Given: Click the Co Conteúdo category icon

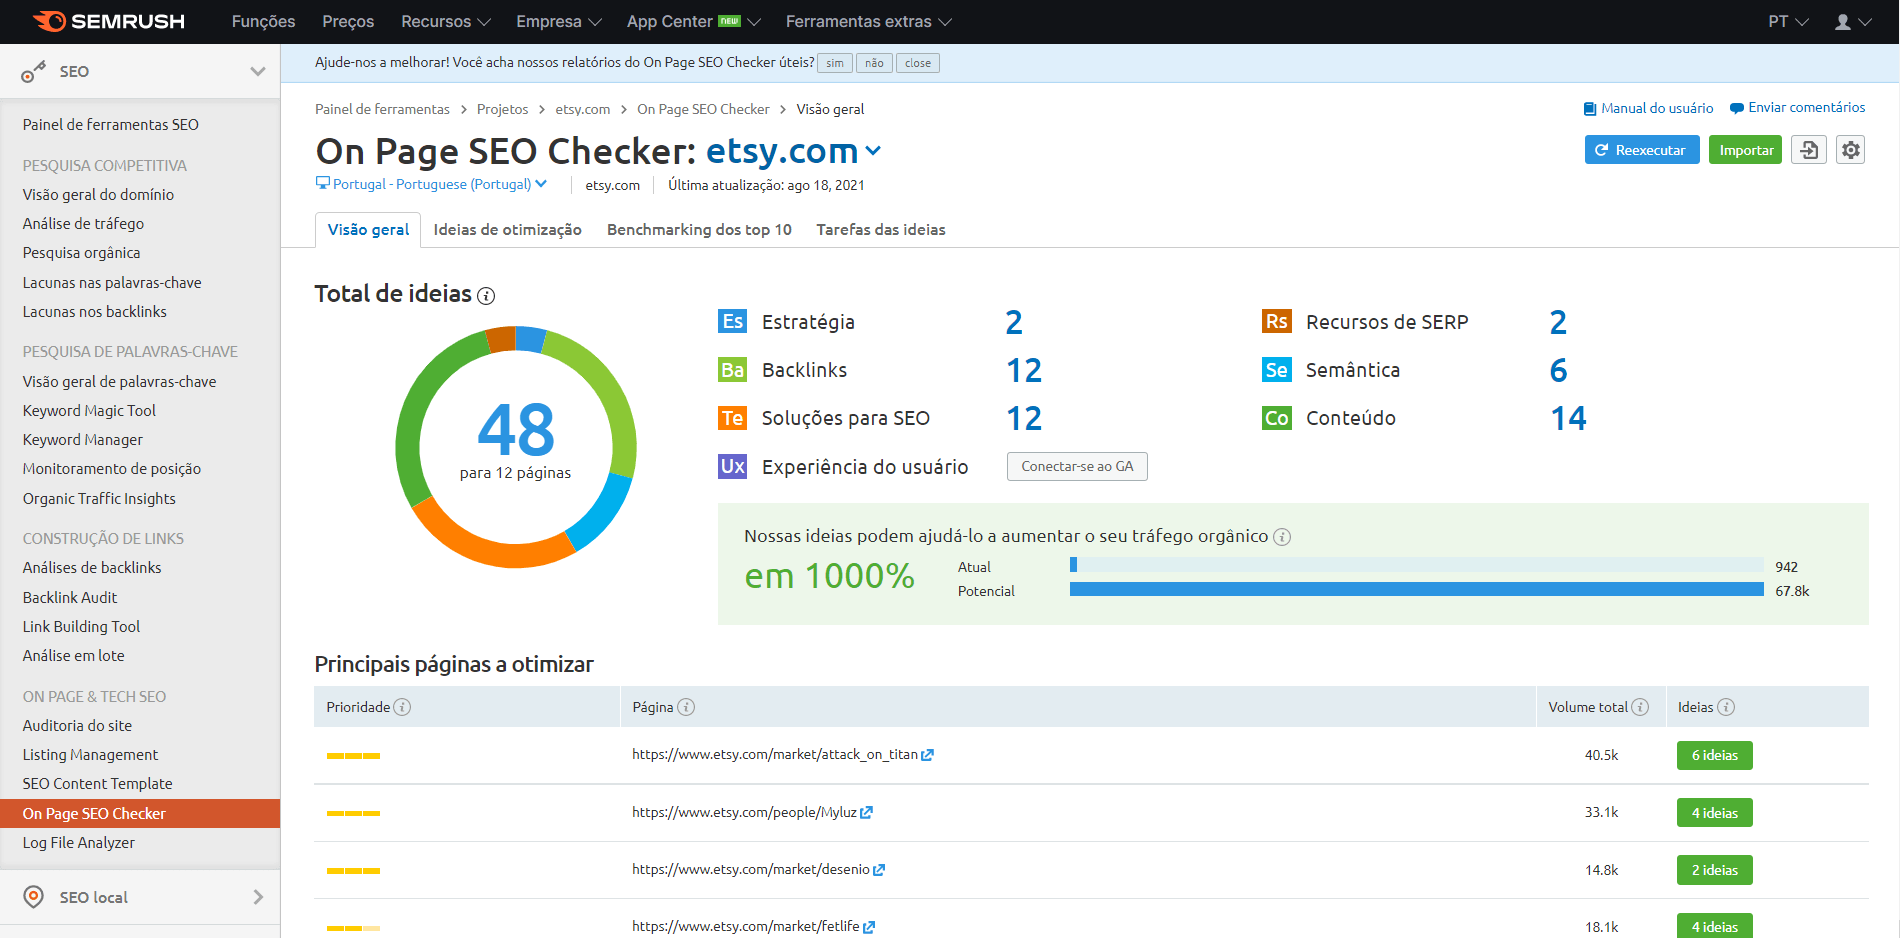Looking at the screenshot, I should pos(1276,418).
